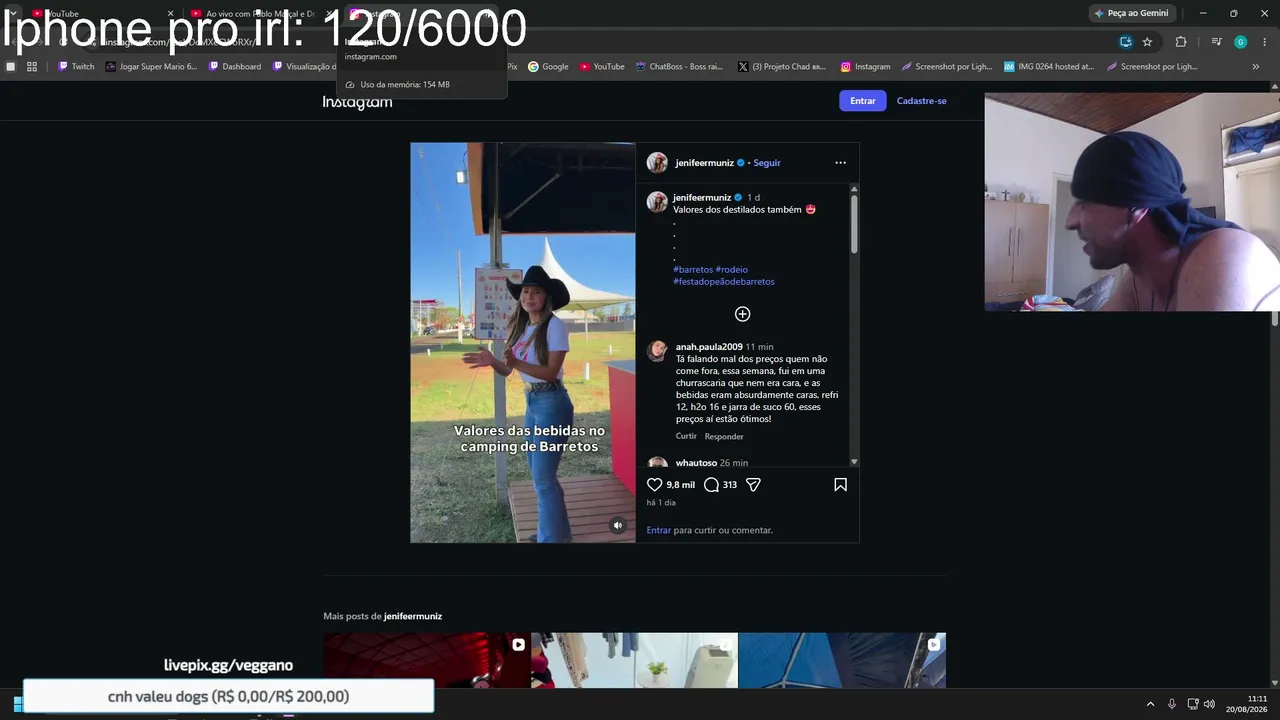Open Chrome's three-dot menu
This screenshot has width=1280, height=720.
(x=1265, y=42)
